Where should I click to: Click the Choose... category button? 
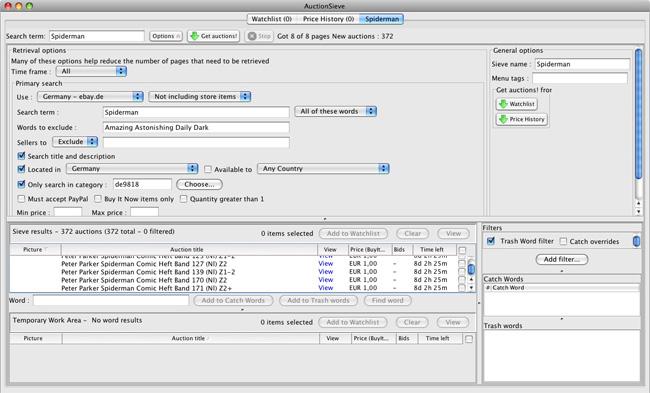(199, 184)
